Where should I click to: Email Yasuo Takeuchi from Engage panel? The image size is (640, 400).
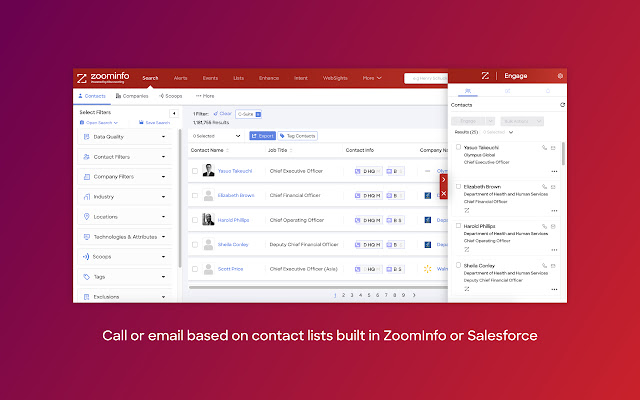553,148
